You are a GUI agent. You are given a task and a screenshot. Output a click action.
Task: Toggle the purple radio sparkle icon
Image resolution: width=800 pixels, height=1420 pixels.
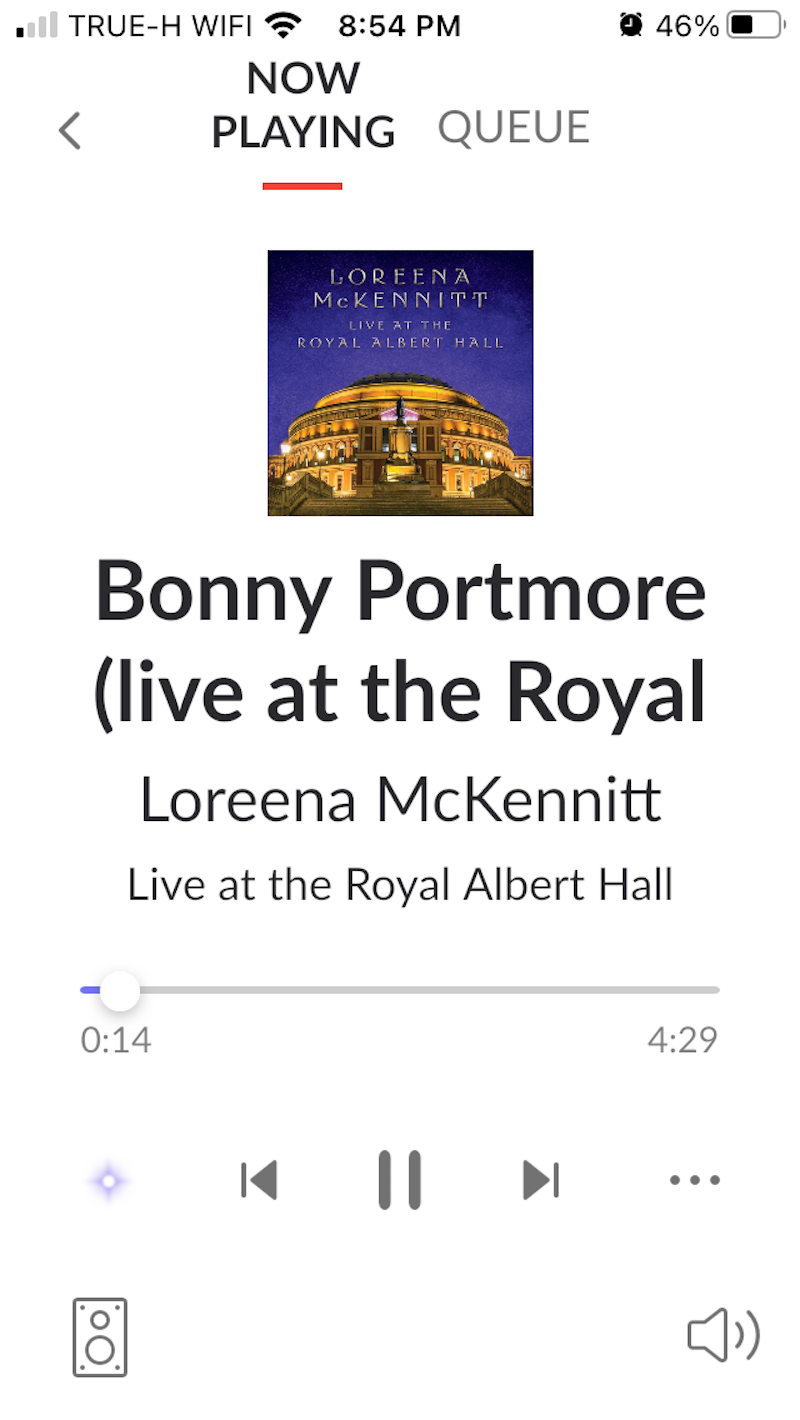(x=108, y=1182)
